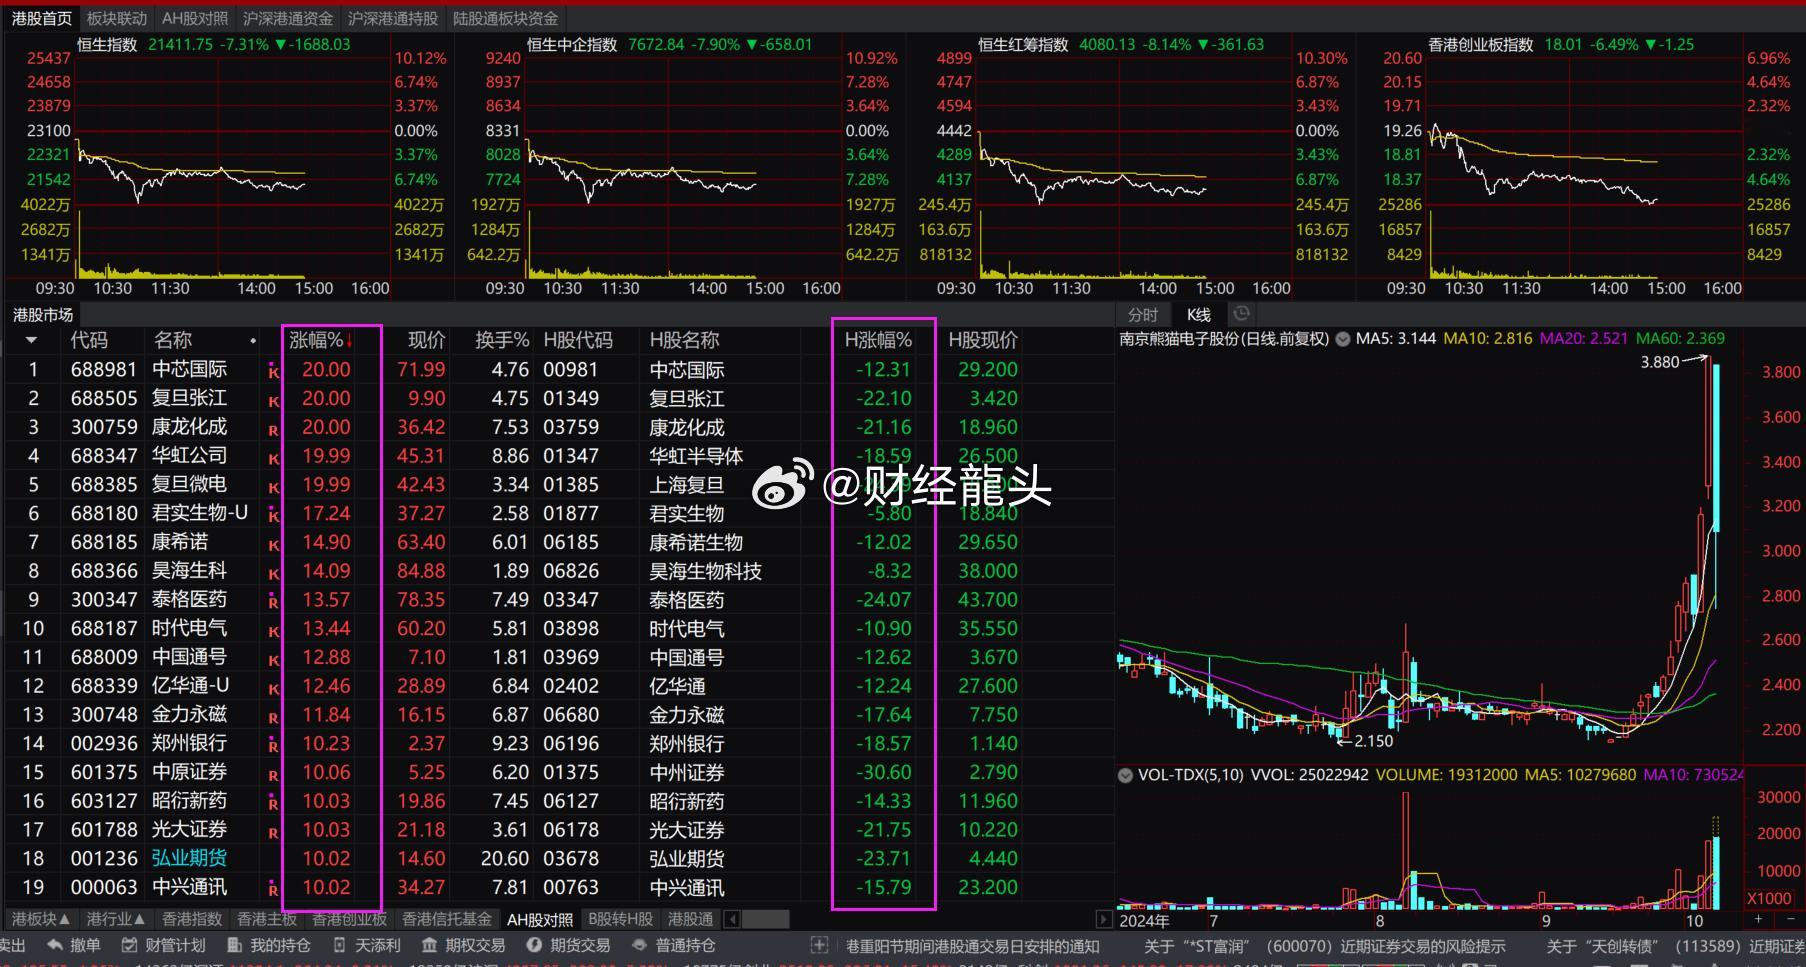This screenshot has height=967, width=1806.
Task: Open the 香港指数 bottom tab
Action: (x=192, y=919)
